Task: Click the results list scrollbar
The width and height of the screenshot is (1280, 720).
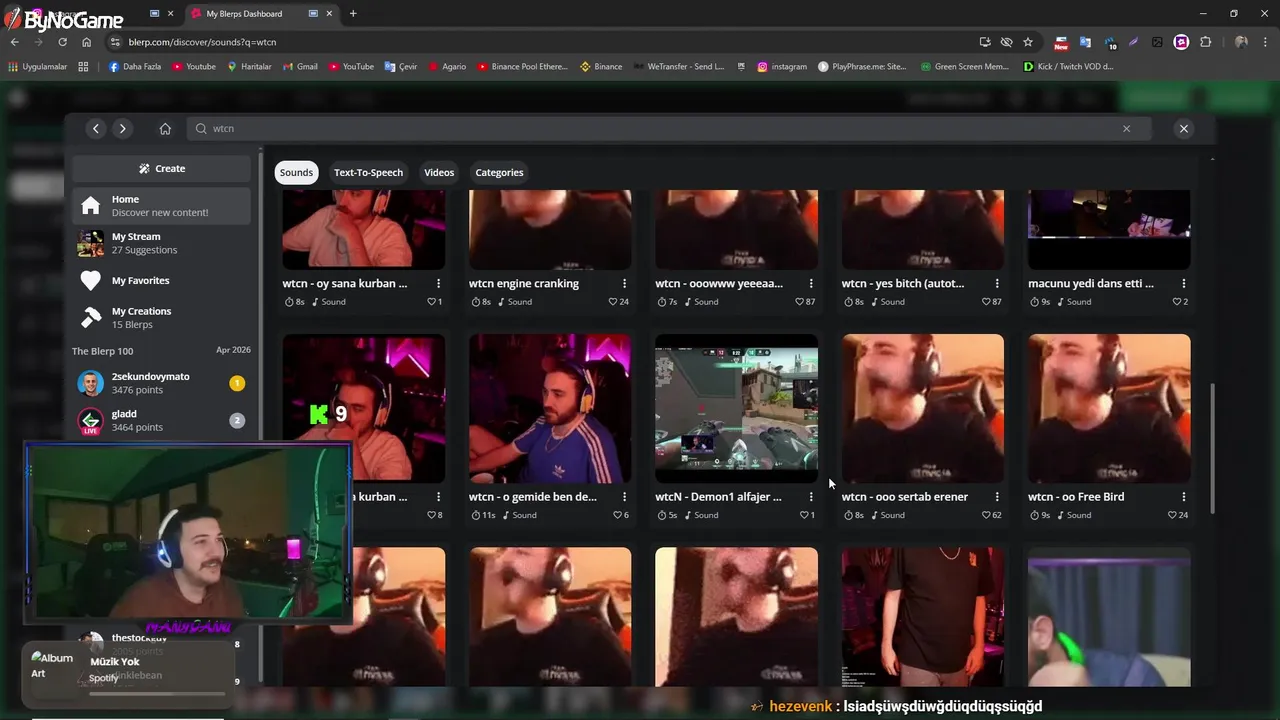Action: (x=1213, y=448)
